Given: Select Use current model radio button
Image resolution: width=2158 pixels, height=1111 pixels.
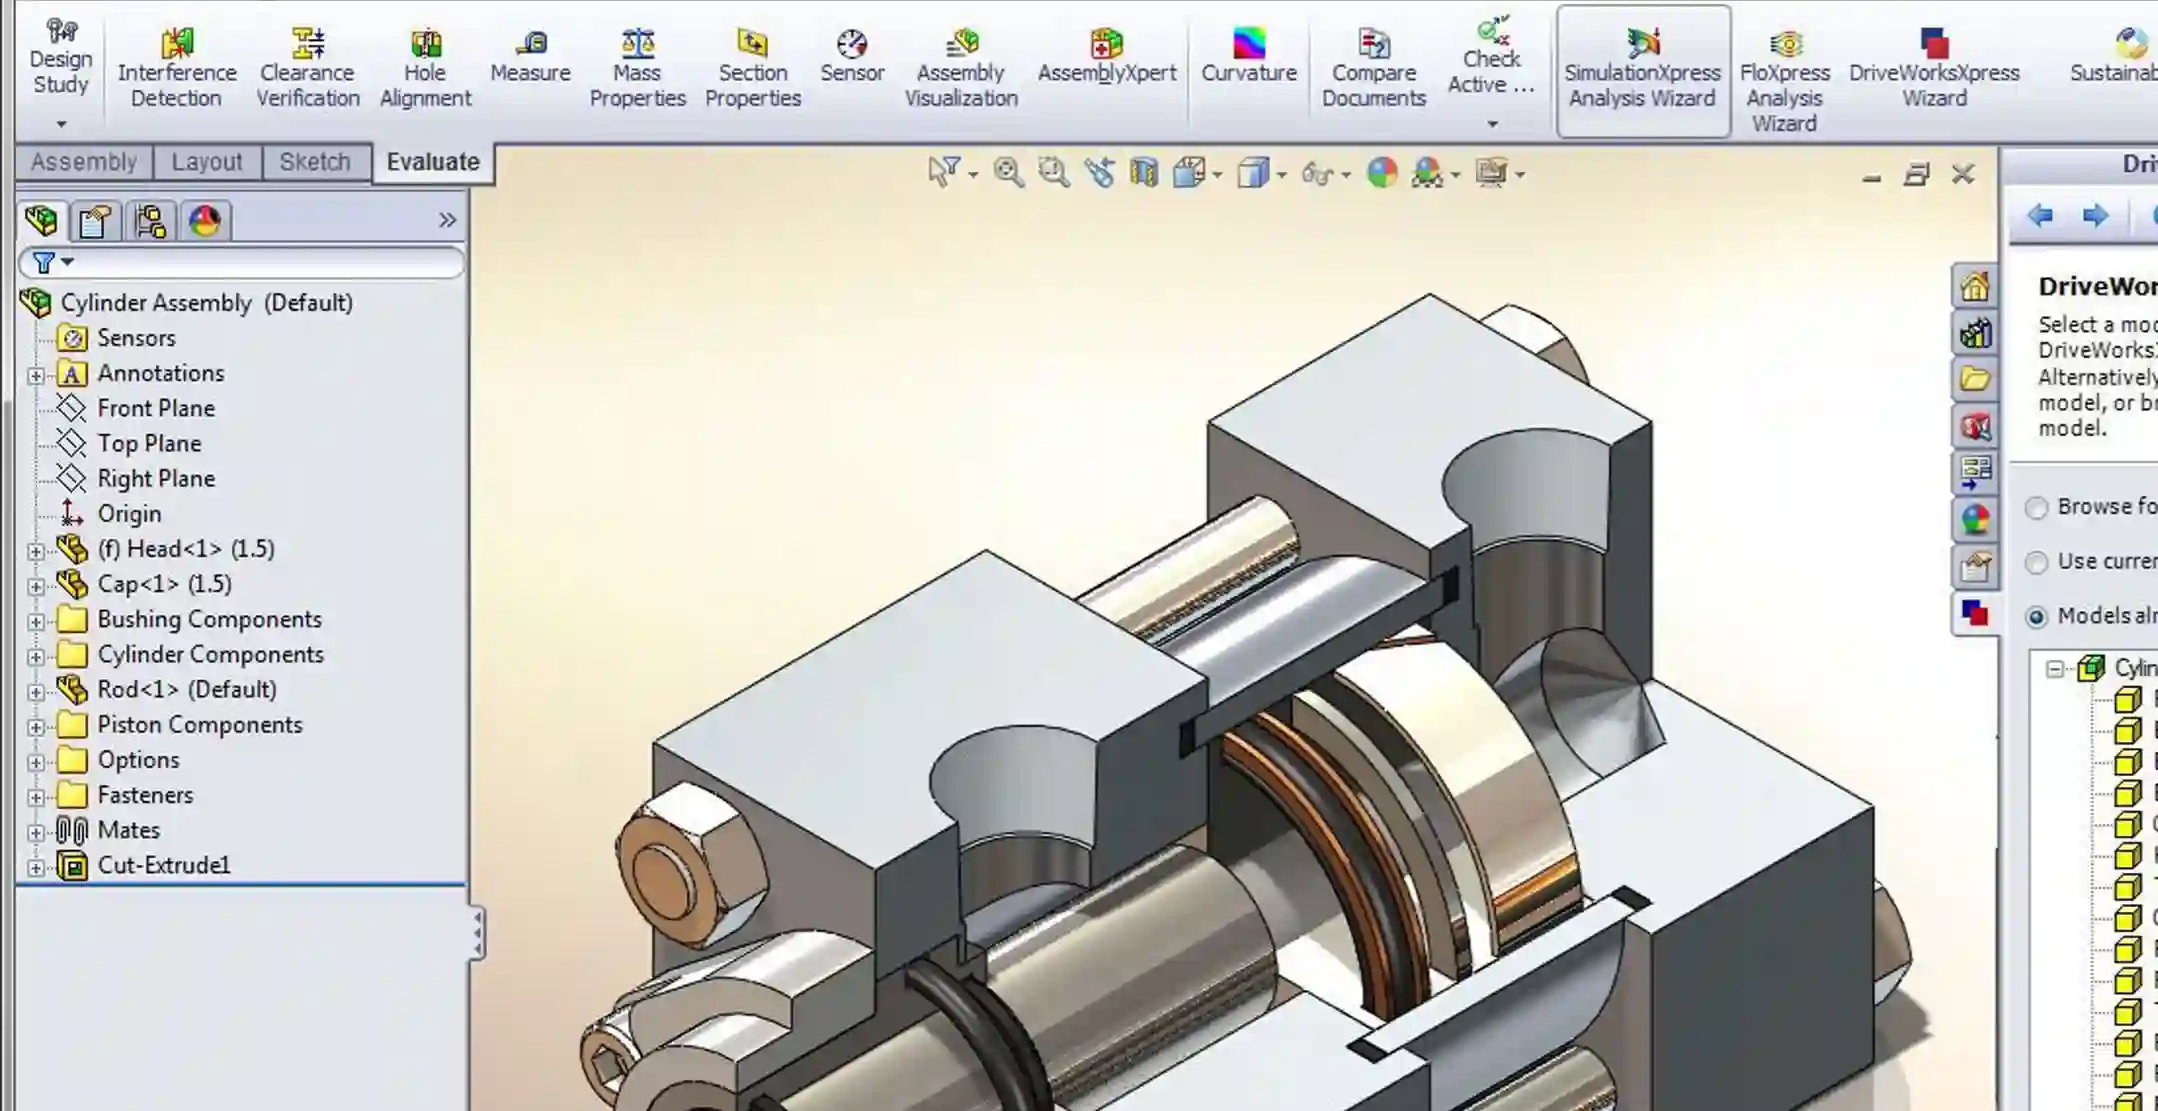Looking at the screenshot, I should [x=2036, y=563].
